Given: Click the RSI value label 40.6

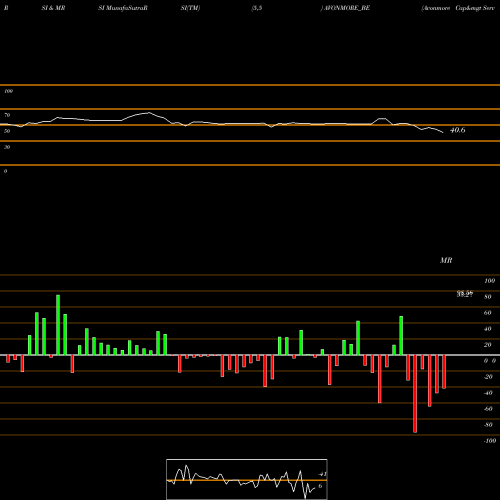Looking at the screenshot, I should pyautogui.click(x=458, y=130).
